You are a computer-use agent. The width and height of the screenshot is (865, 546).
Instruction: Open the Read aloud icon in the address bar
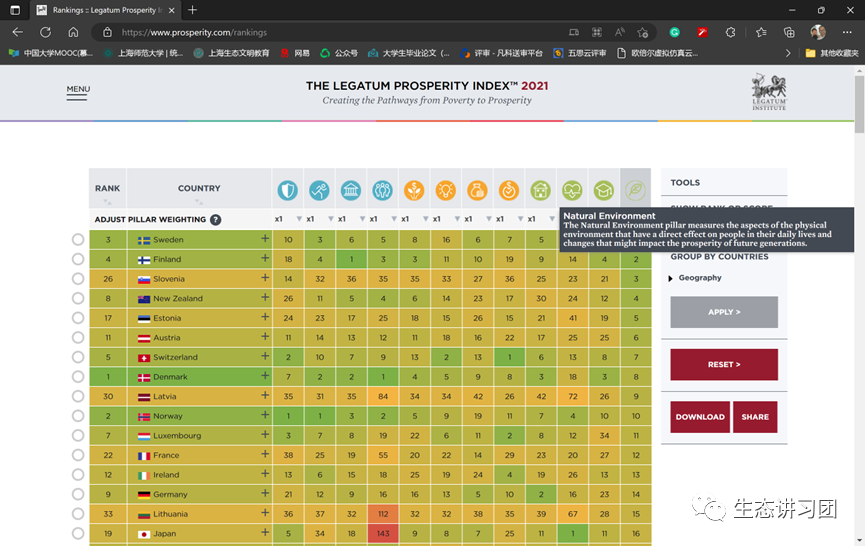pos(620,33)
